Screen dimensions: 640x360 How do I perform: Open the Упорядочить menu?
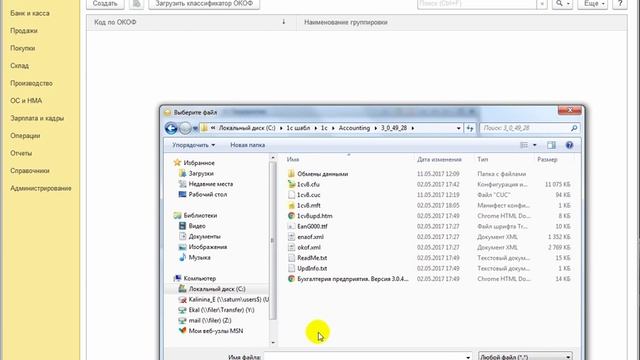193,145
